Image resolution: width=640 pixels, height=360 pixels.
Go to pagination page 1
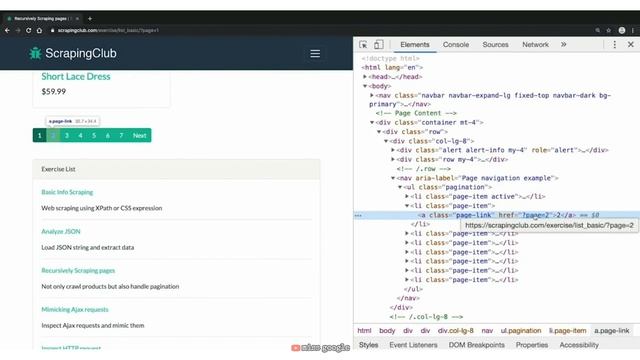click(40, 136)
